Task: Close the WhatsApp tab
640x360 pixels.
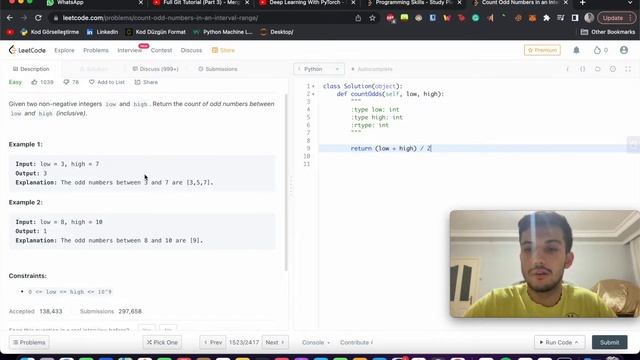Action: (x=141, y=3)
